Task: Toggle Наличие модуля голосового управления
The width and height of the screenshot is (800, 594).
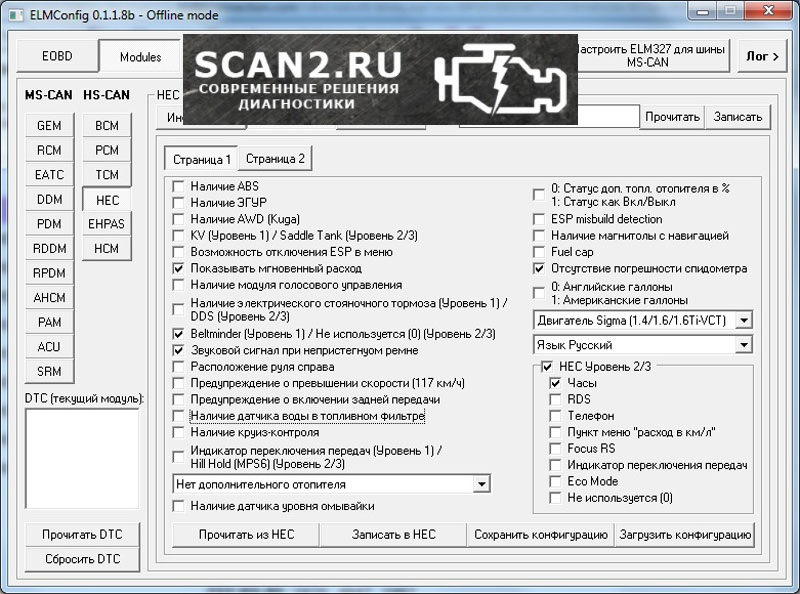Action: click(x=178, y=285)
